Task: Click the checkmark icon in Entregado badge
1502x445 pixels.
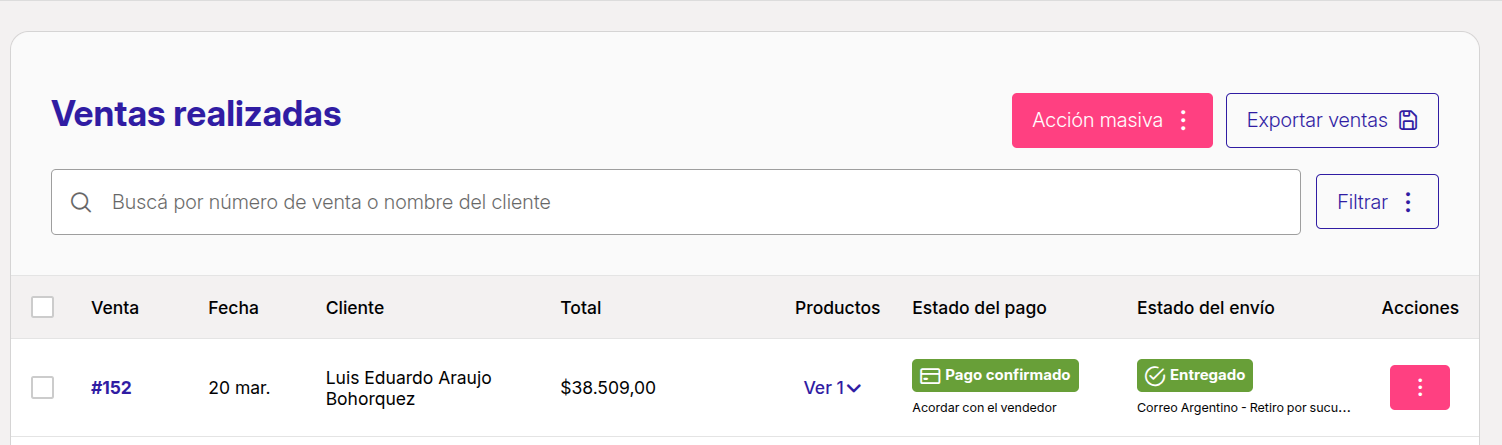Action: [x=1155, y=376]
